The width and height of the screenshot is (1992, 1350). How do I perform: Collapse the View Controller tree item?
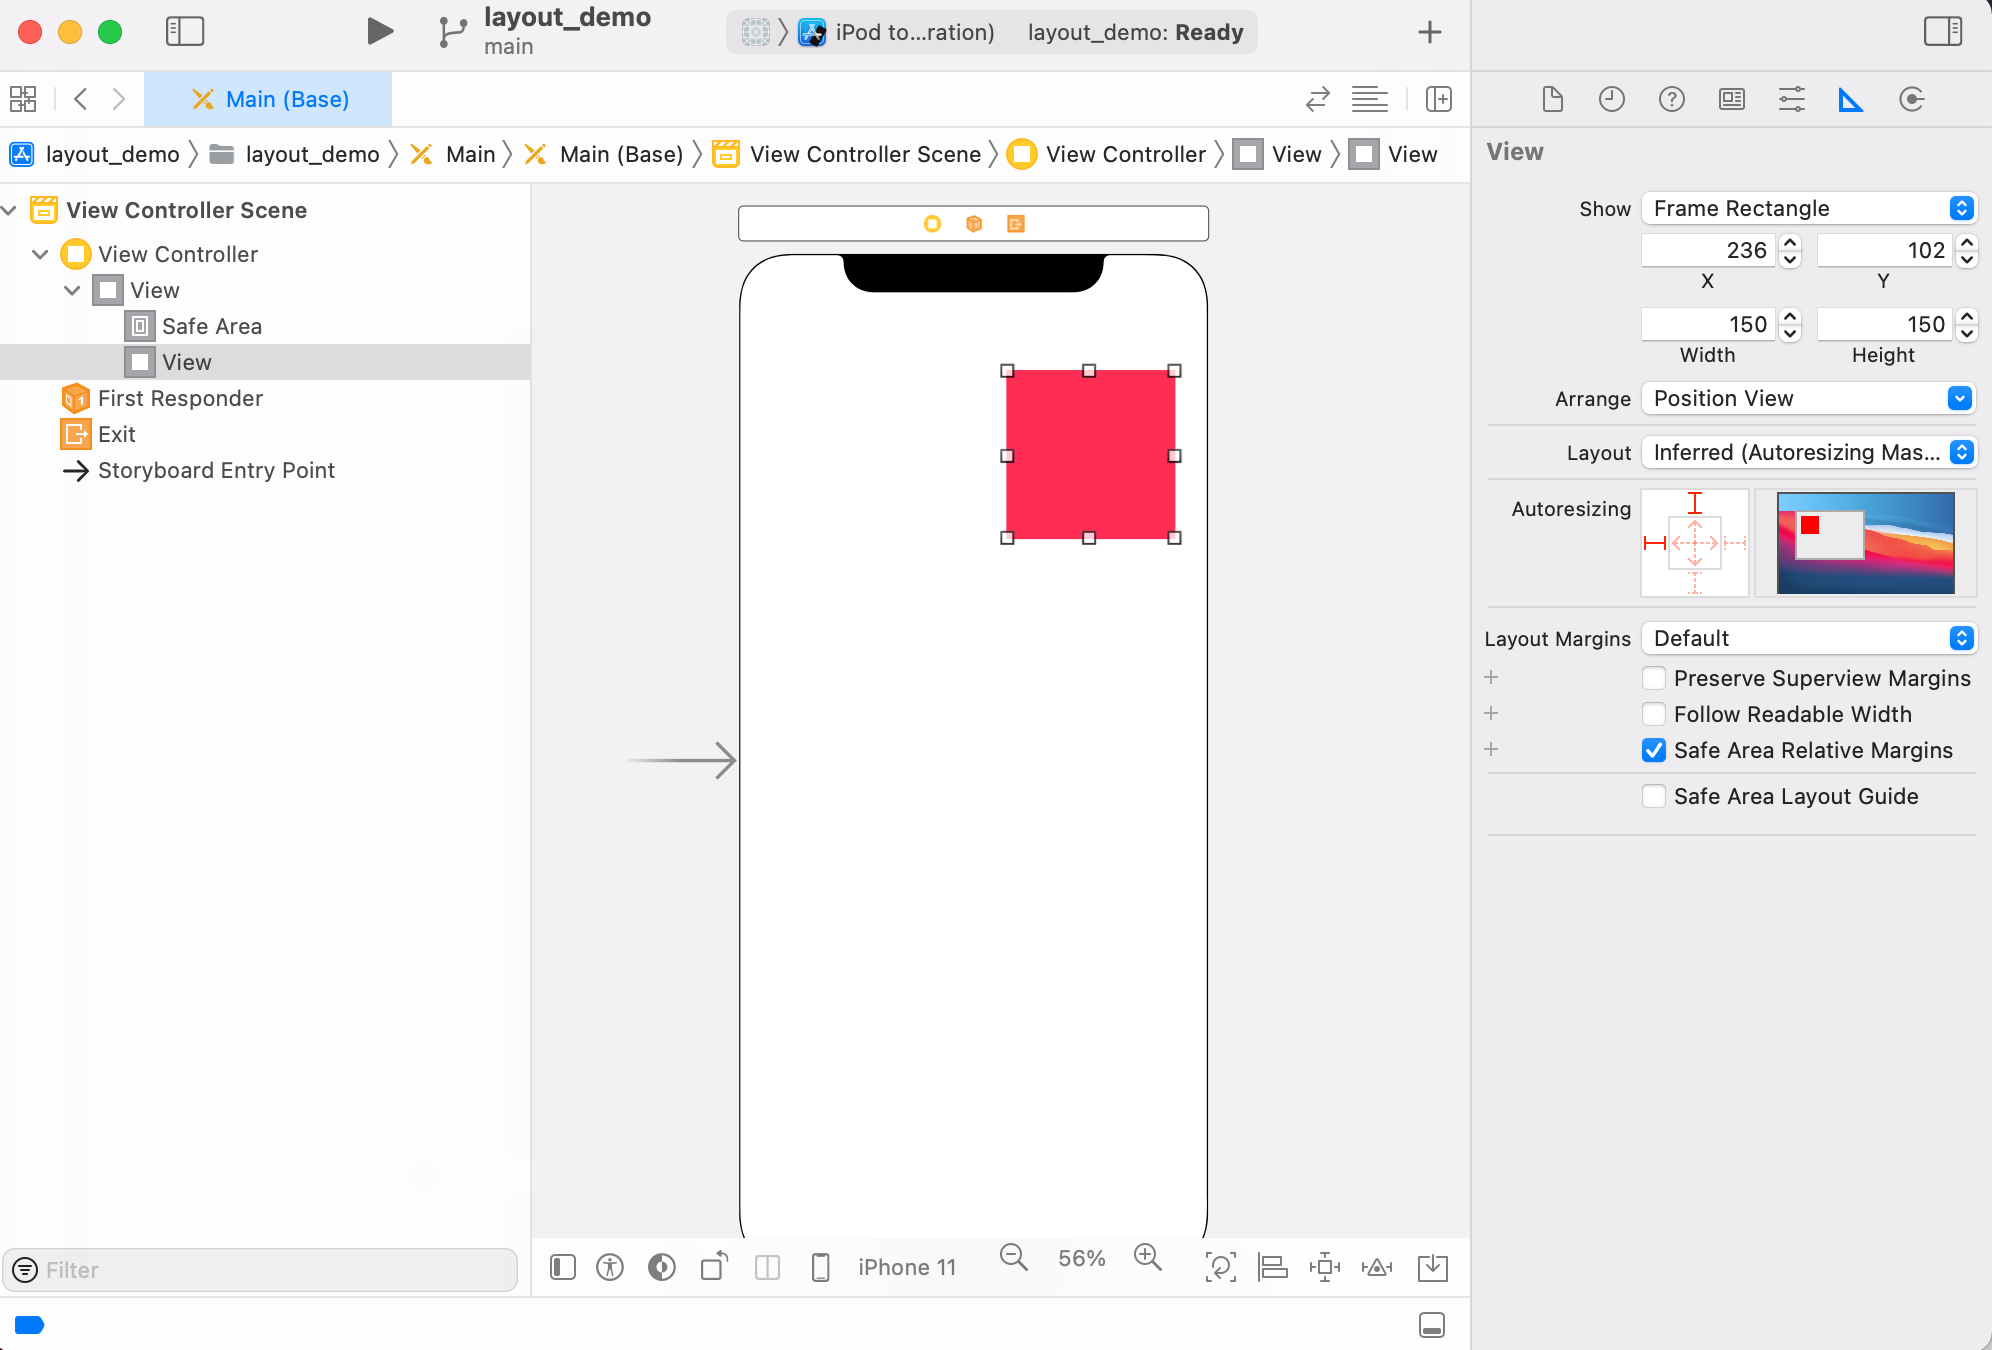pos(40,254)
